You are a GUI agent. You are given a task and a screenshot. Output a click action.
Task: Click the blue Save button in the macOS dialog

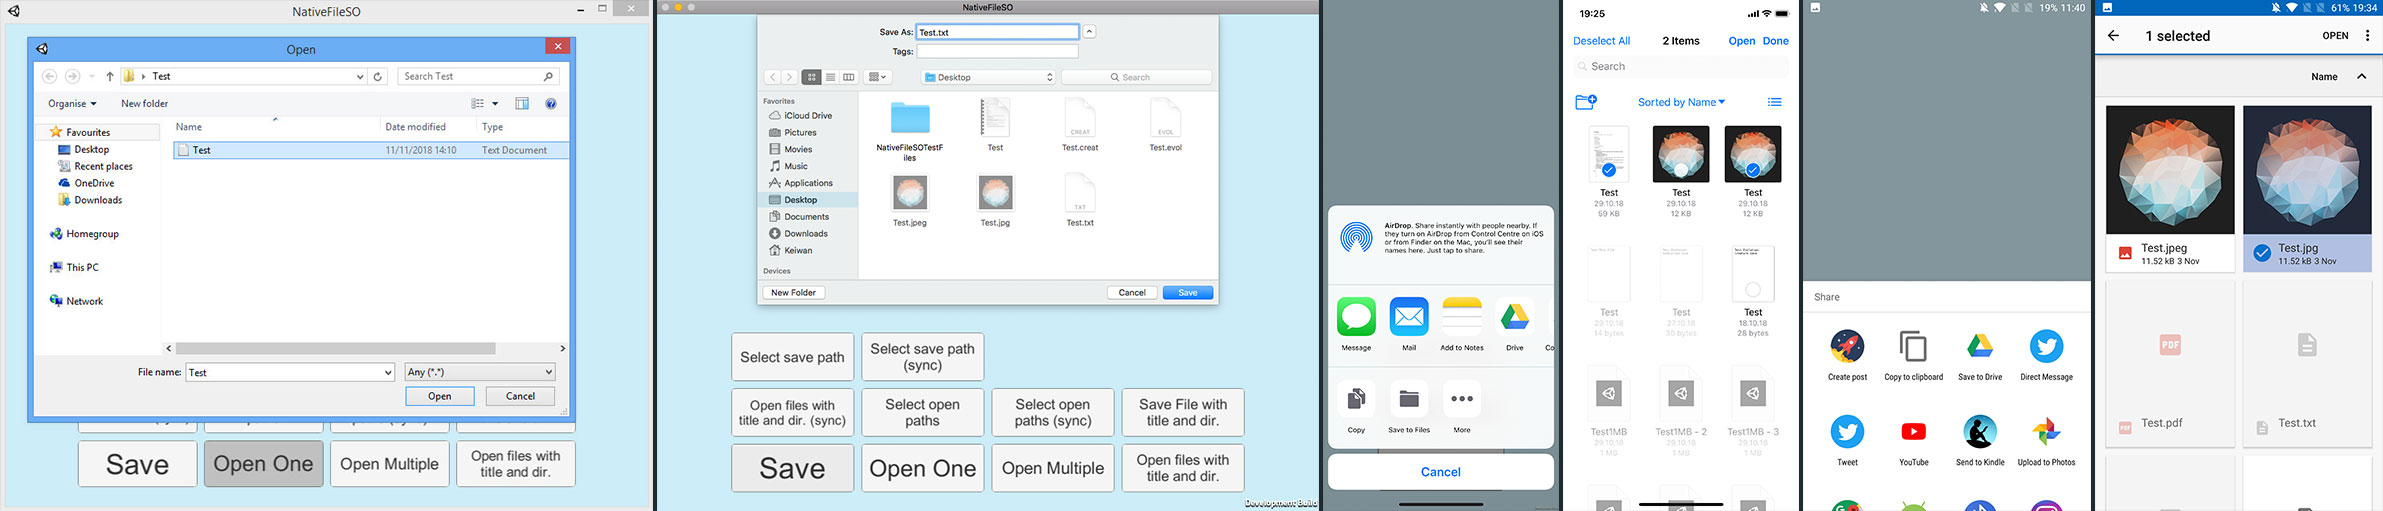pyautogui.click(x=1188, y=293)
